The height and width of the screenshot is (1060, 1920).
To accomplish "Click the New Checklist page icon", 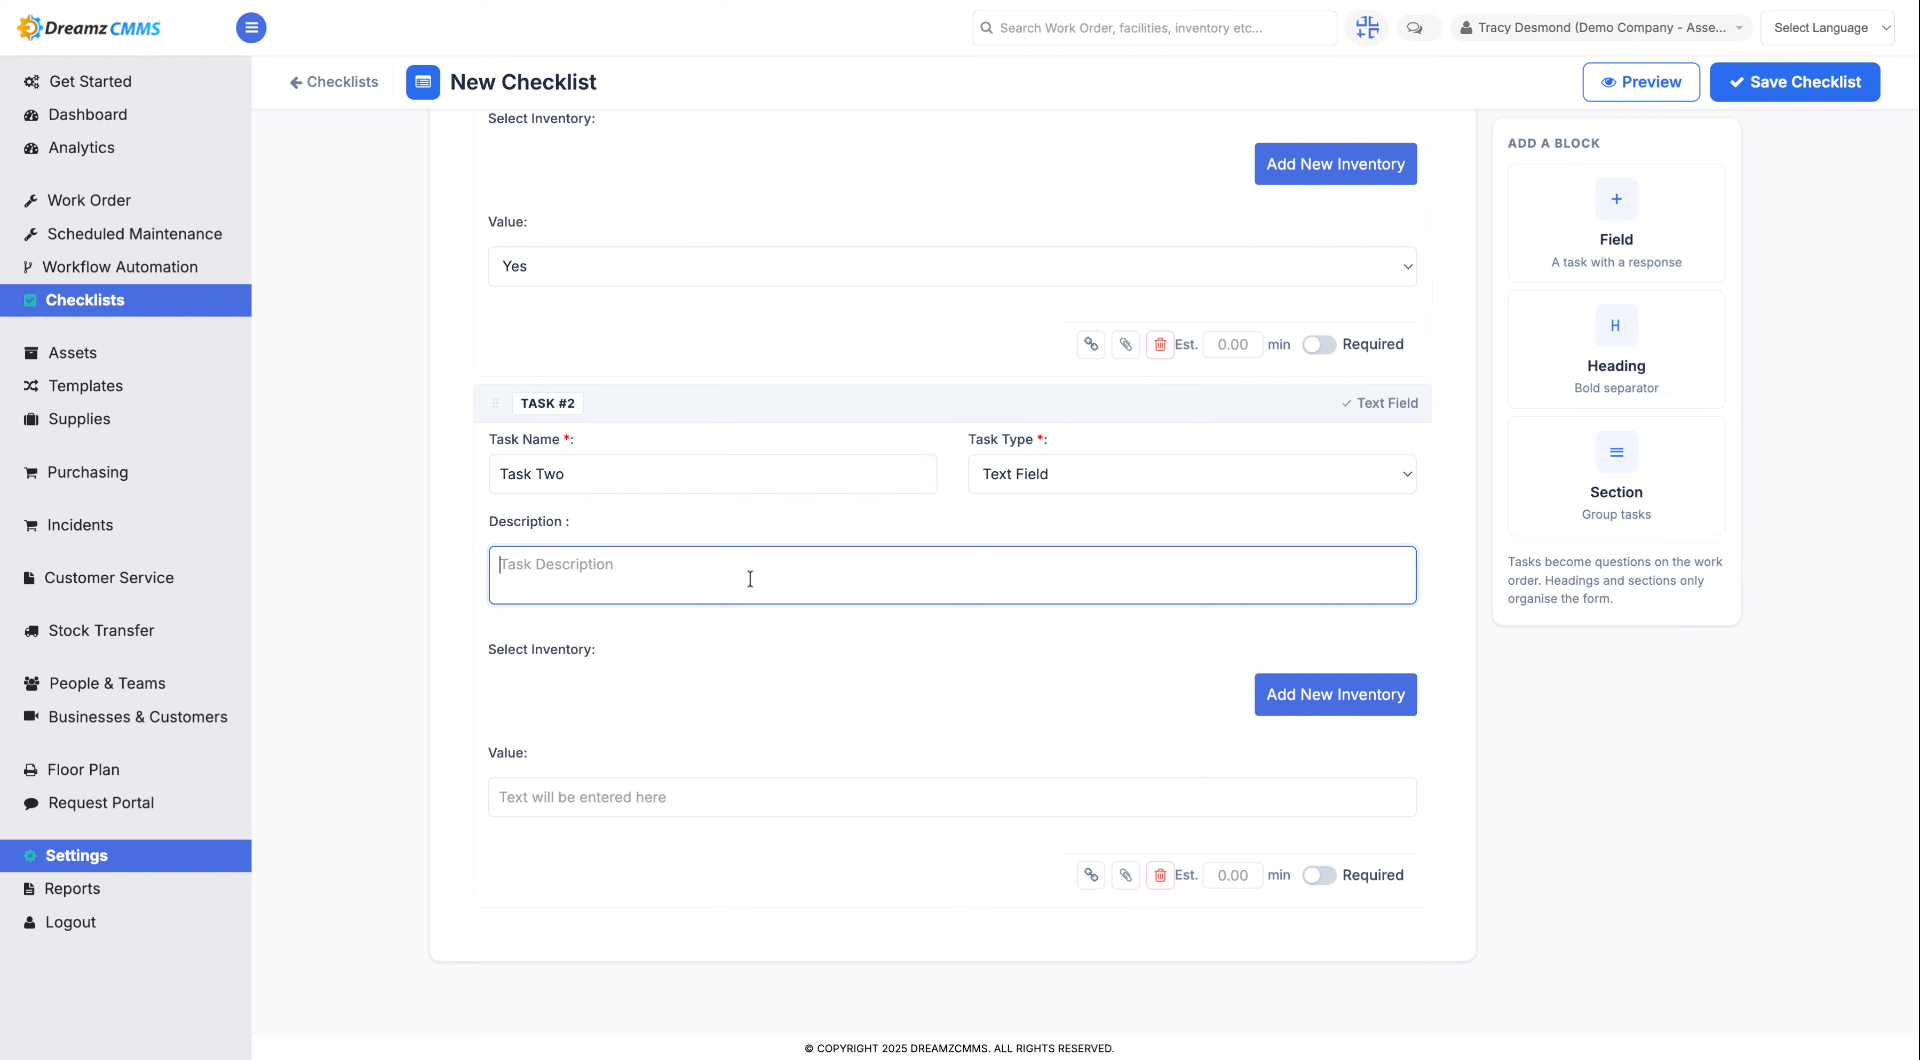I will [423, 82].
